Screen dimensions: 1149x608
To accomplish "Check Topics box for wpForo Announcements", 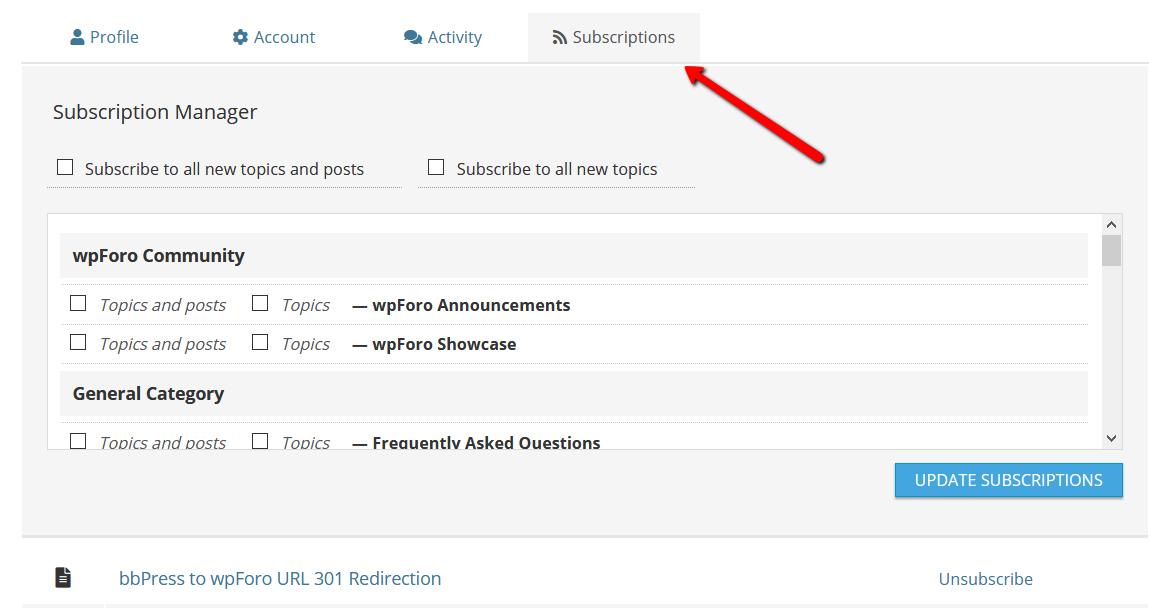I will tap(260, 303).
